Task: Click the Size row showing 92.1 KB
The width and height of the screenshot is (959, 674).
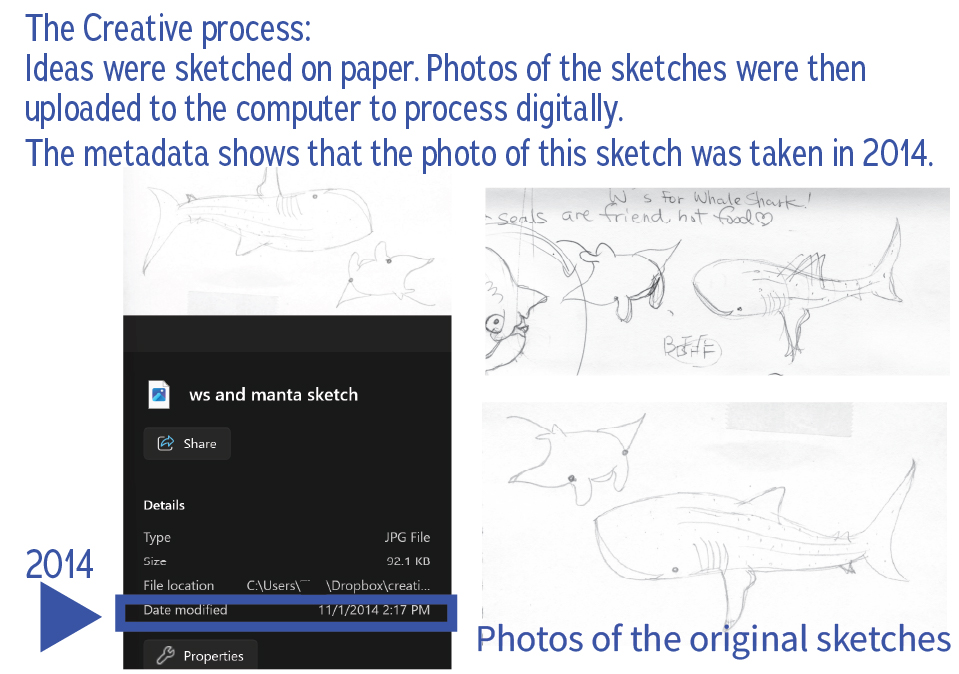Action: click(286, 561)
